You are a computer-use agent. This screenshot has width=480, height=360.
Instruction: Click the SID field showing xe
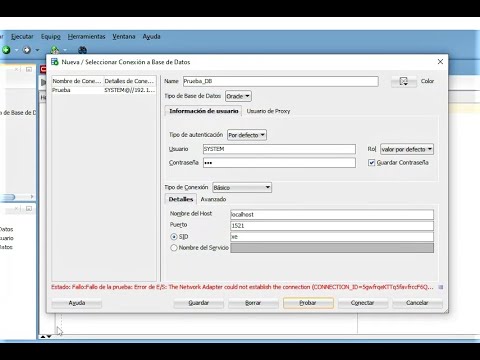coord(332,237)
